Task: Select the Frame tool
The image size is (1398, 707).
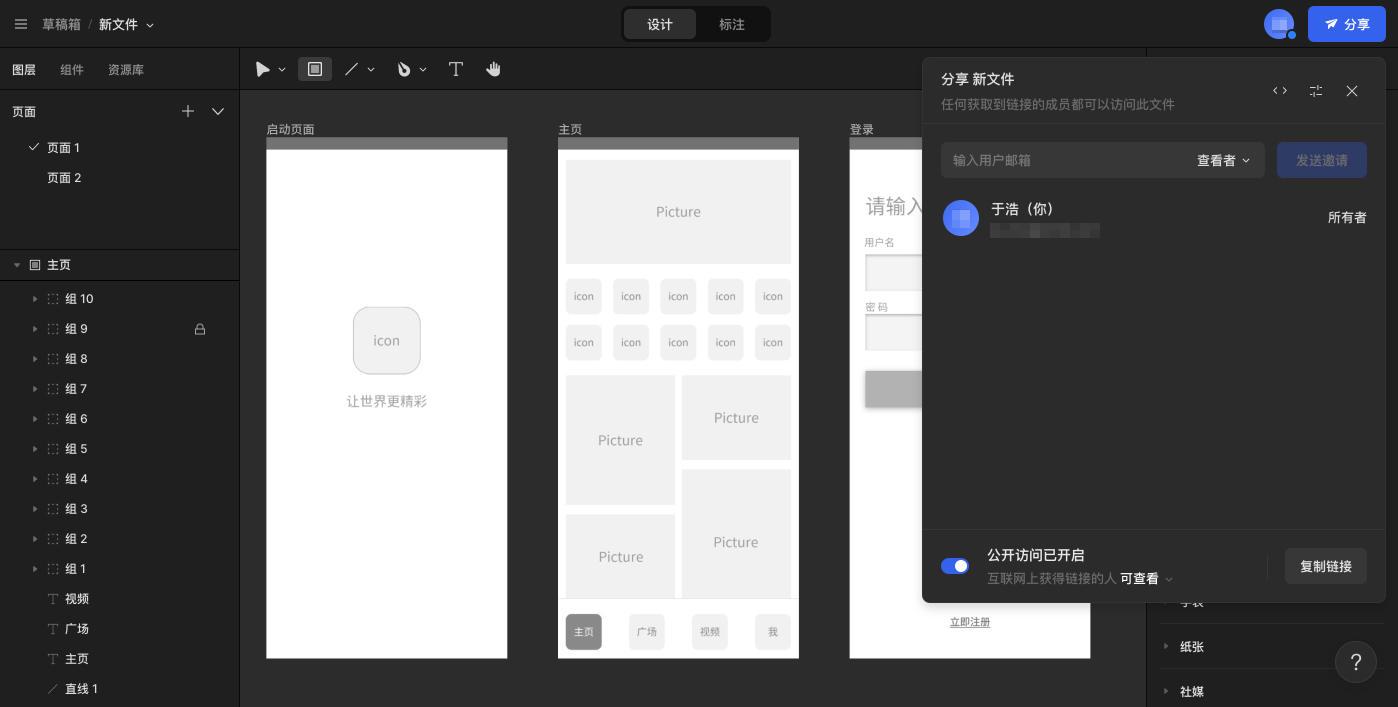Action: (x=314, y=69)
